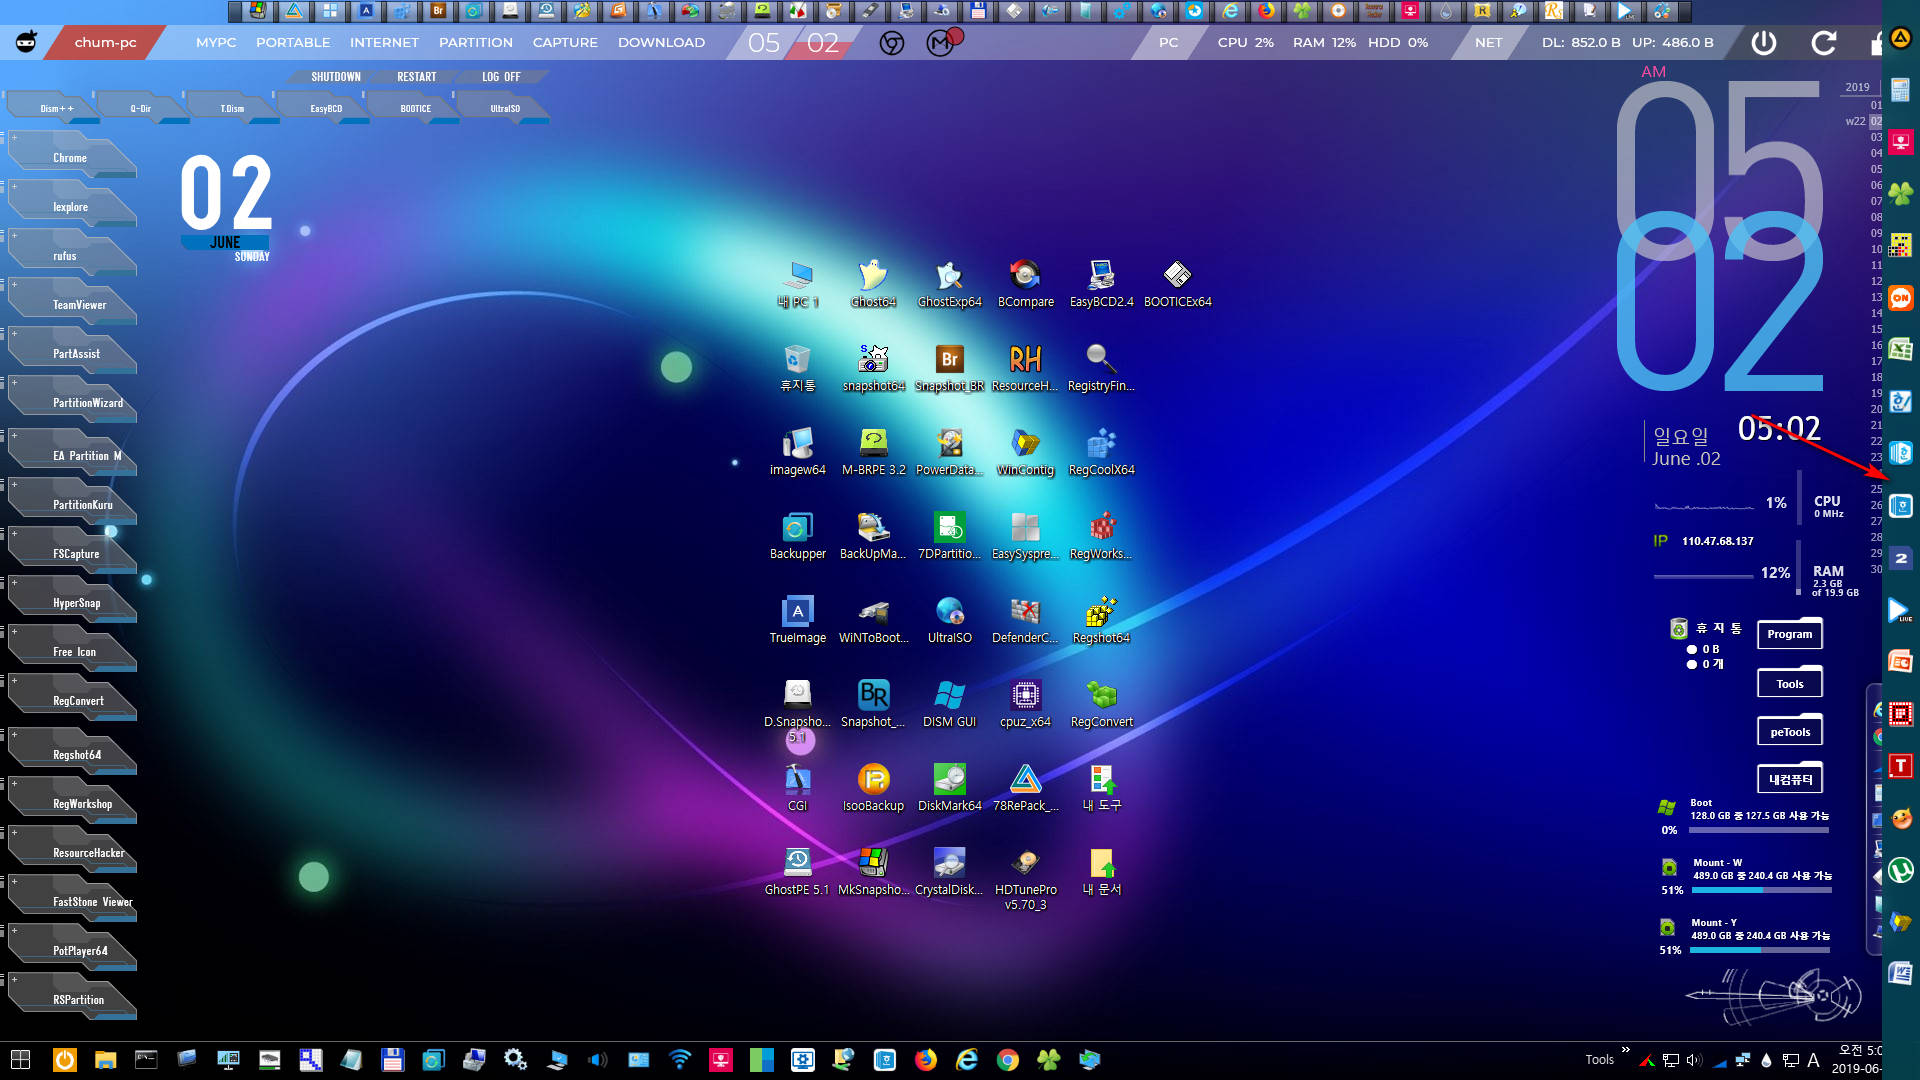The width and height of the screenshot is (1920, 1080).
Task: Click Boot drive usage bar
Action: (x=1759, y=830)
